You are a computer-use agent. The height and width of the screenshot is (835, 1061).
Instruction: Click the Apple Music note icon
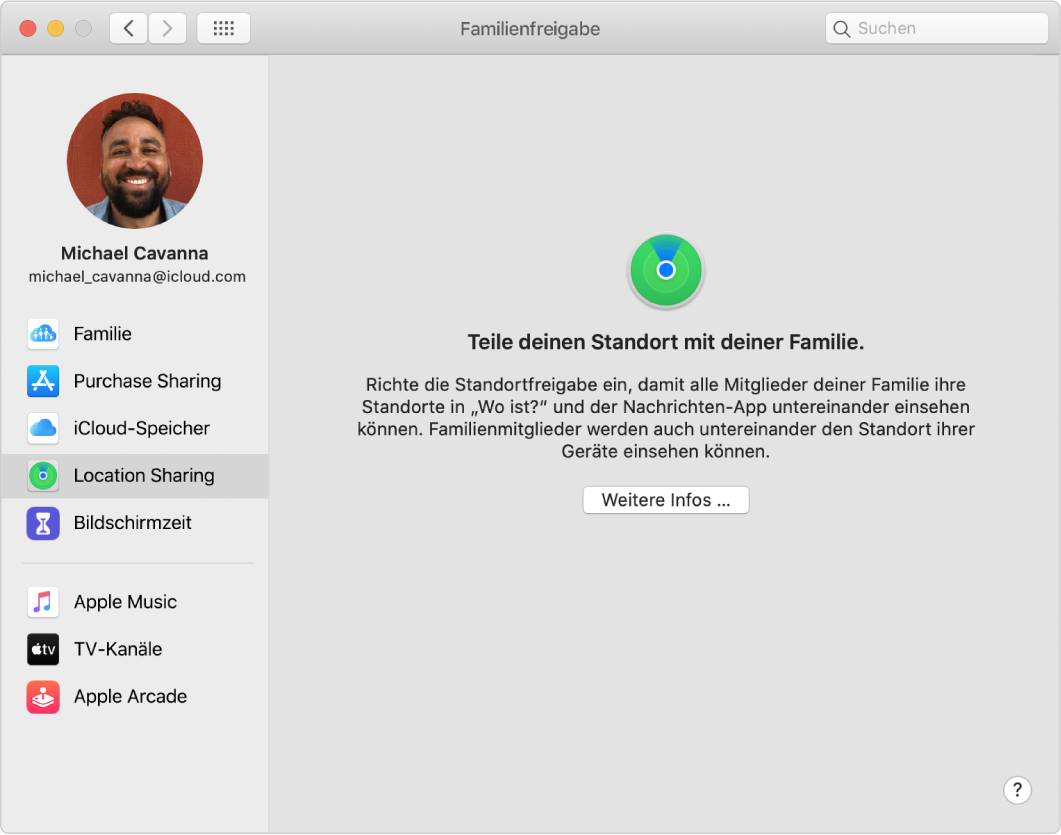[43, 602]
